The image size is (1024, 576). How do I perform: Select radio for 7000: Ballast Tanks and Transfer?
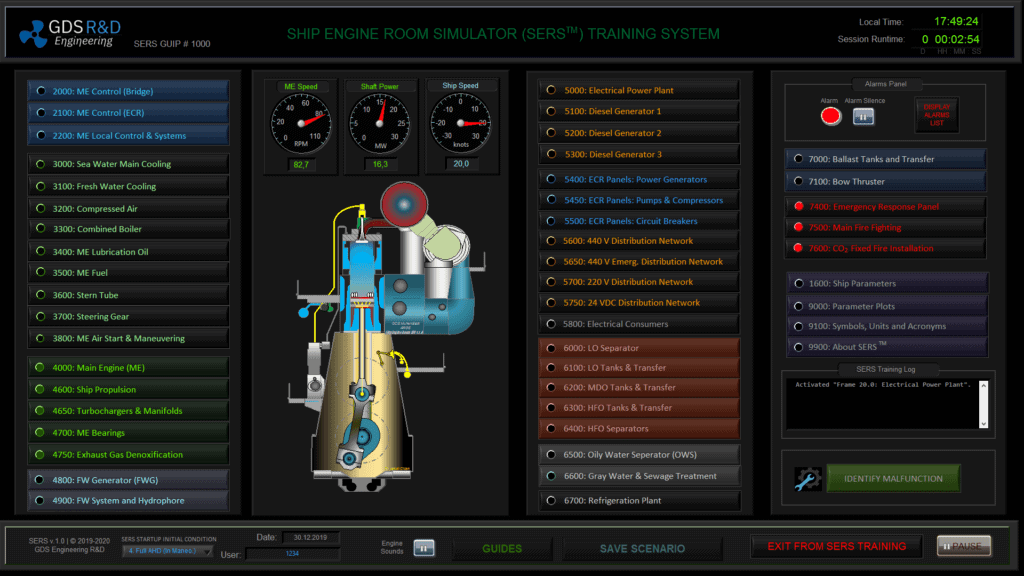(798, 159)
